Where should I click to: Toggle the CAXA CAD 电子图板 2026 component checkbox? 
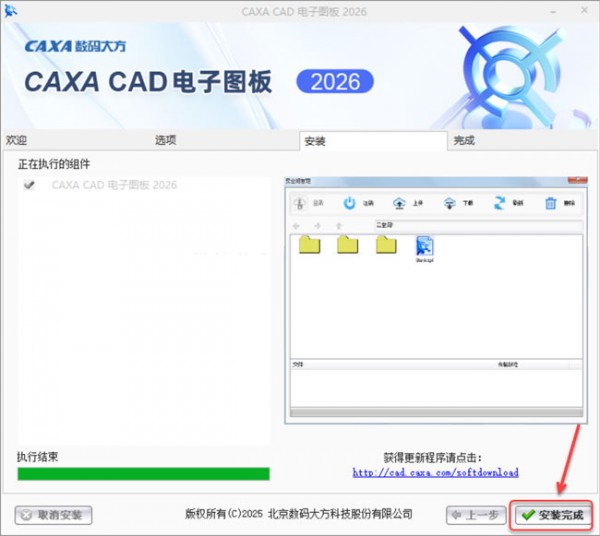coord(29,185)
